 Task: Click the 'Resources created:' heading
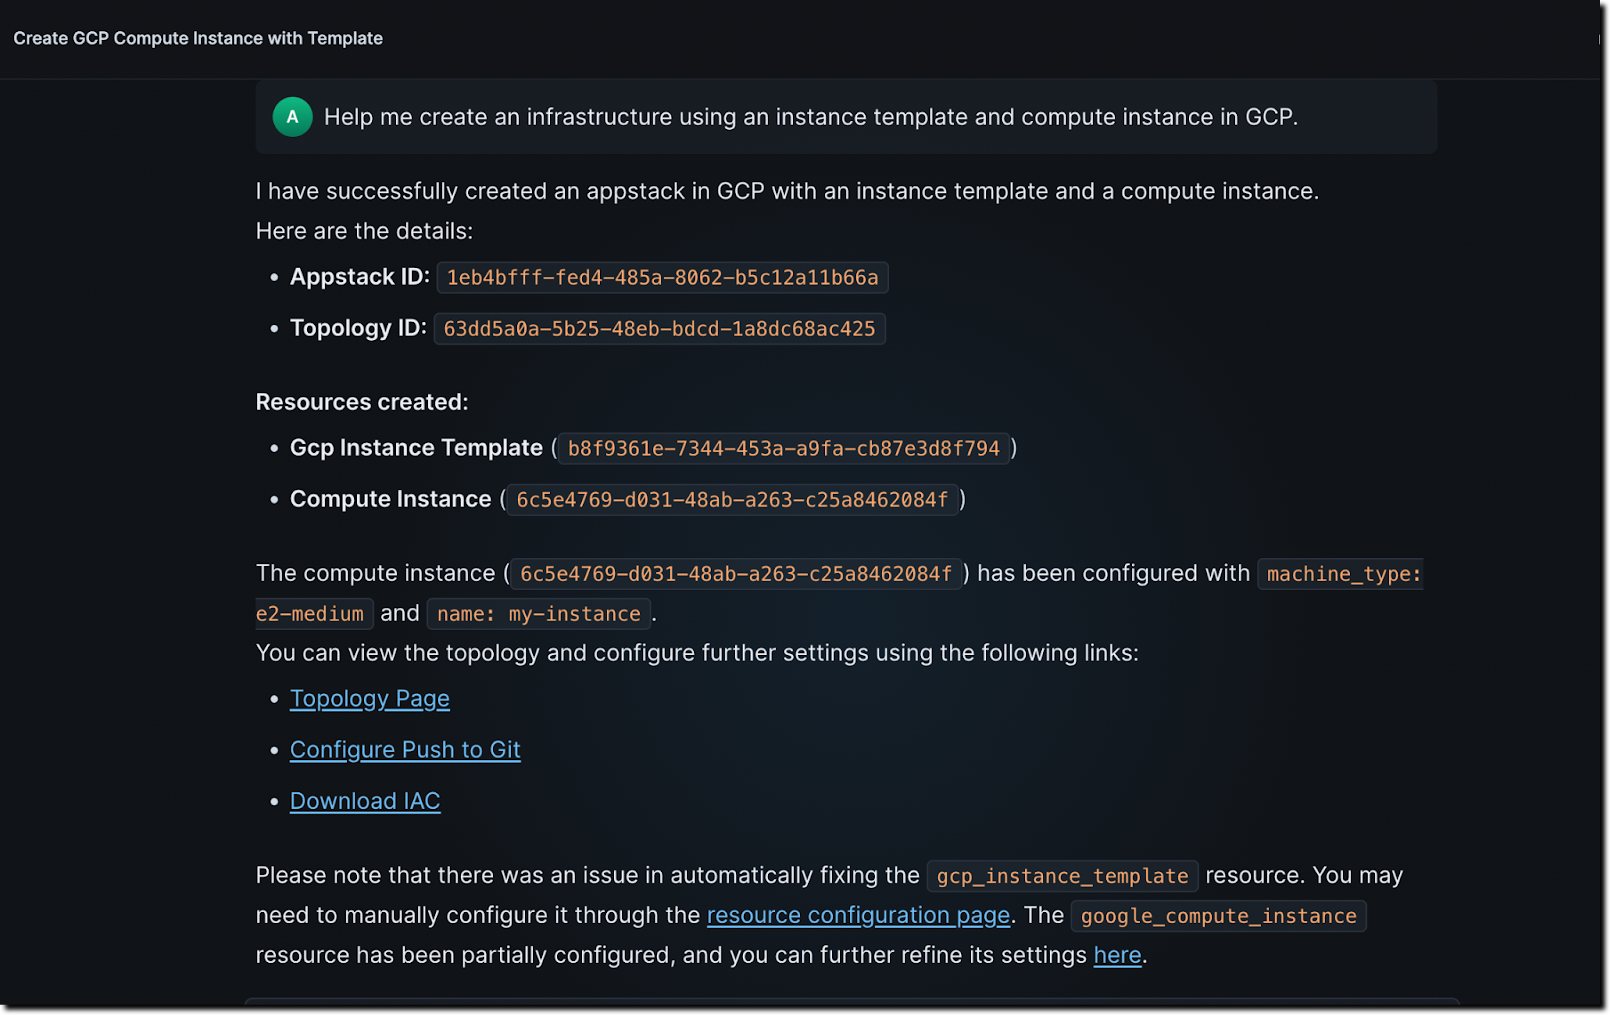pyautogui.click(x=362, y=402)
